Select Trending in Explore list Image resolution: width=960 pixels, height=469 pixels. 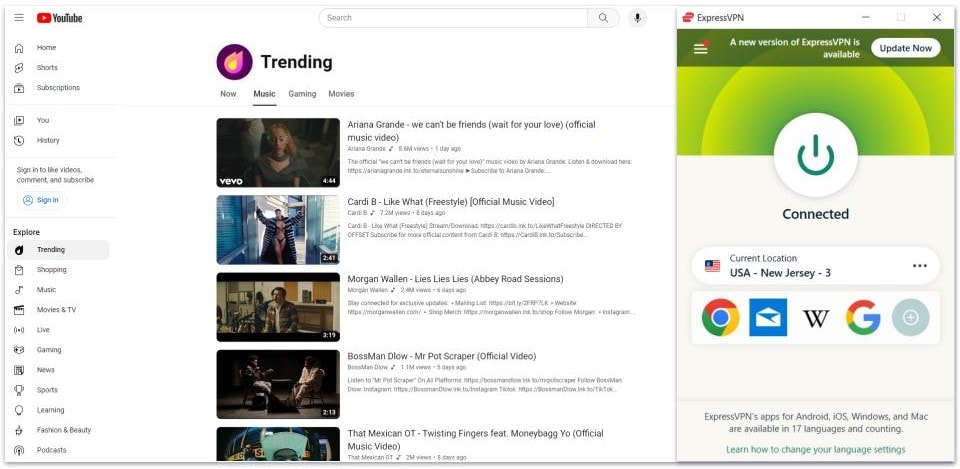pos(58,250)
